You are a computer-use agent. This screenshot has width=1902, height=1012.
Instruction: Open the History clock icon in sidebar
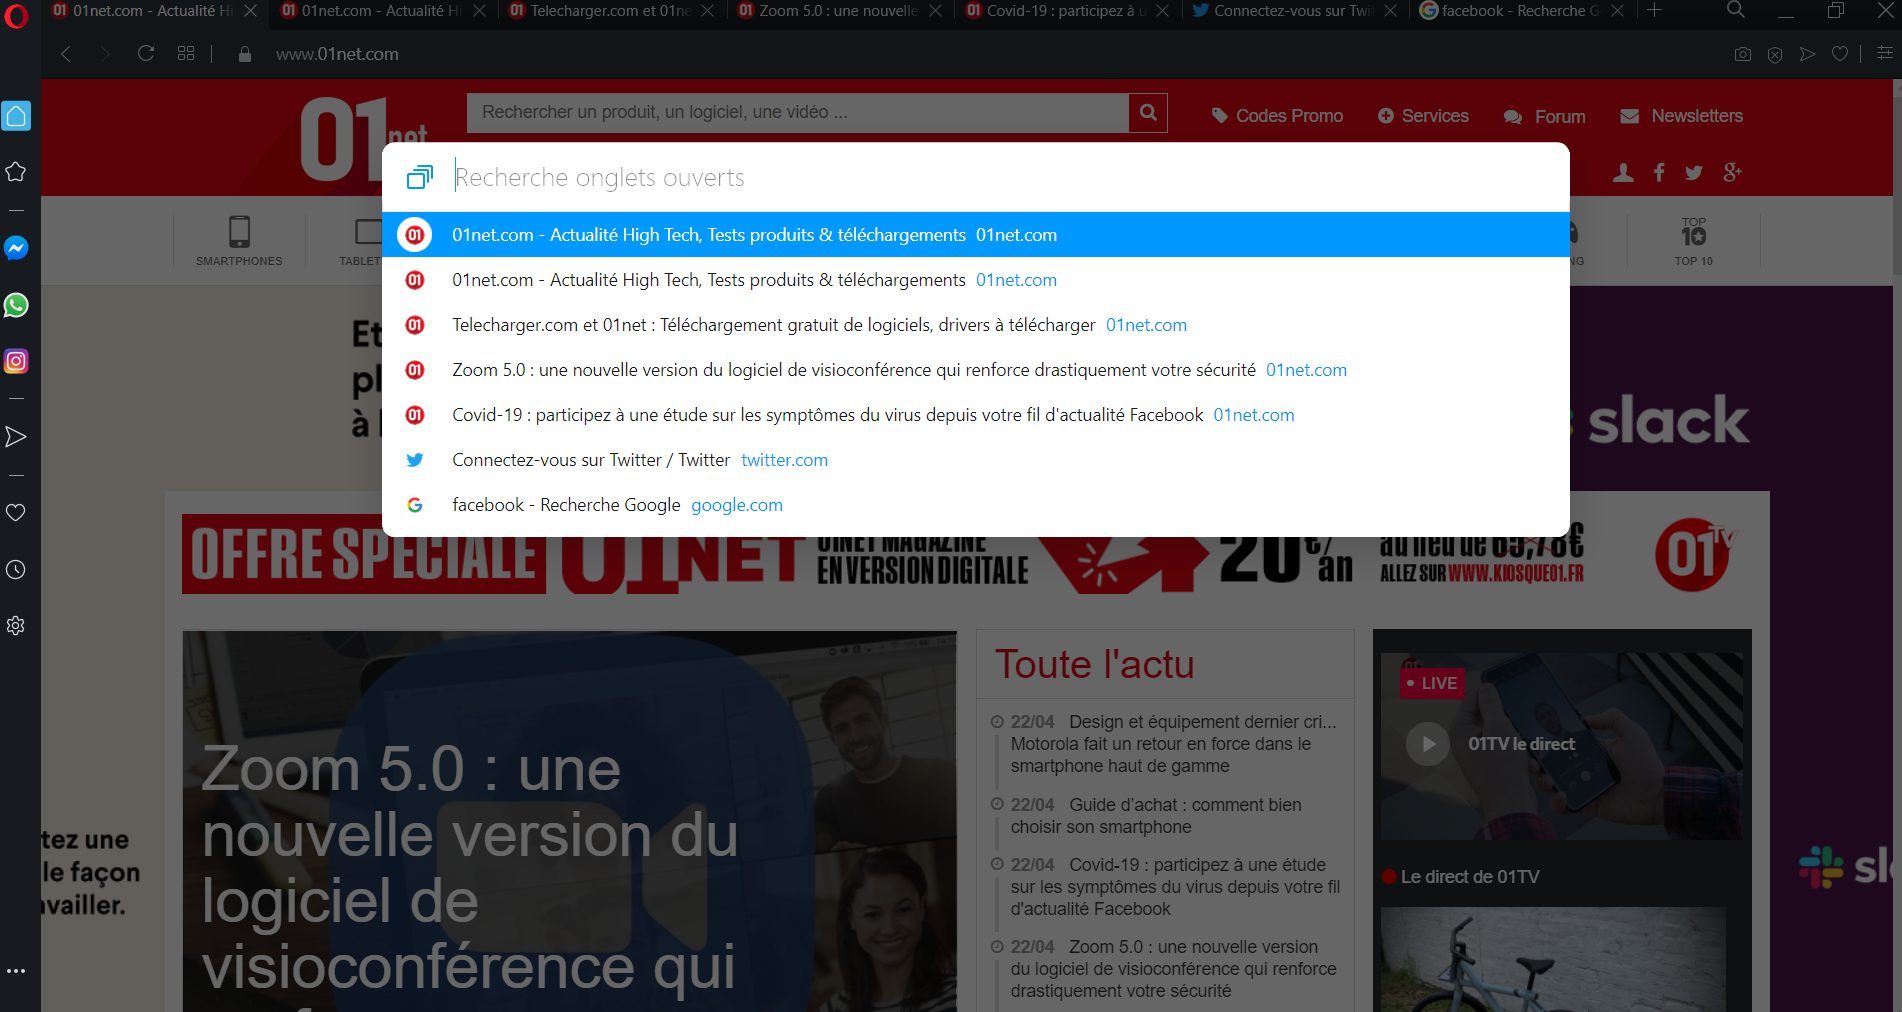pyautogui.click(x=16, y=569)
